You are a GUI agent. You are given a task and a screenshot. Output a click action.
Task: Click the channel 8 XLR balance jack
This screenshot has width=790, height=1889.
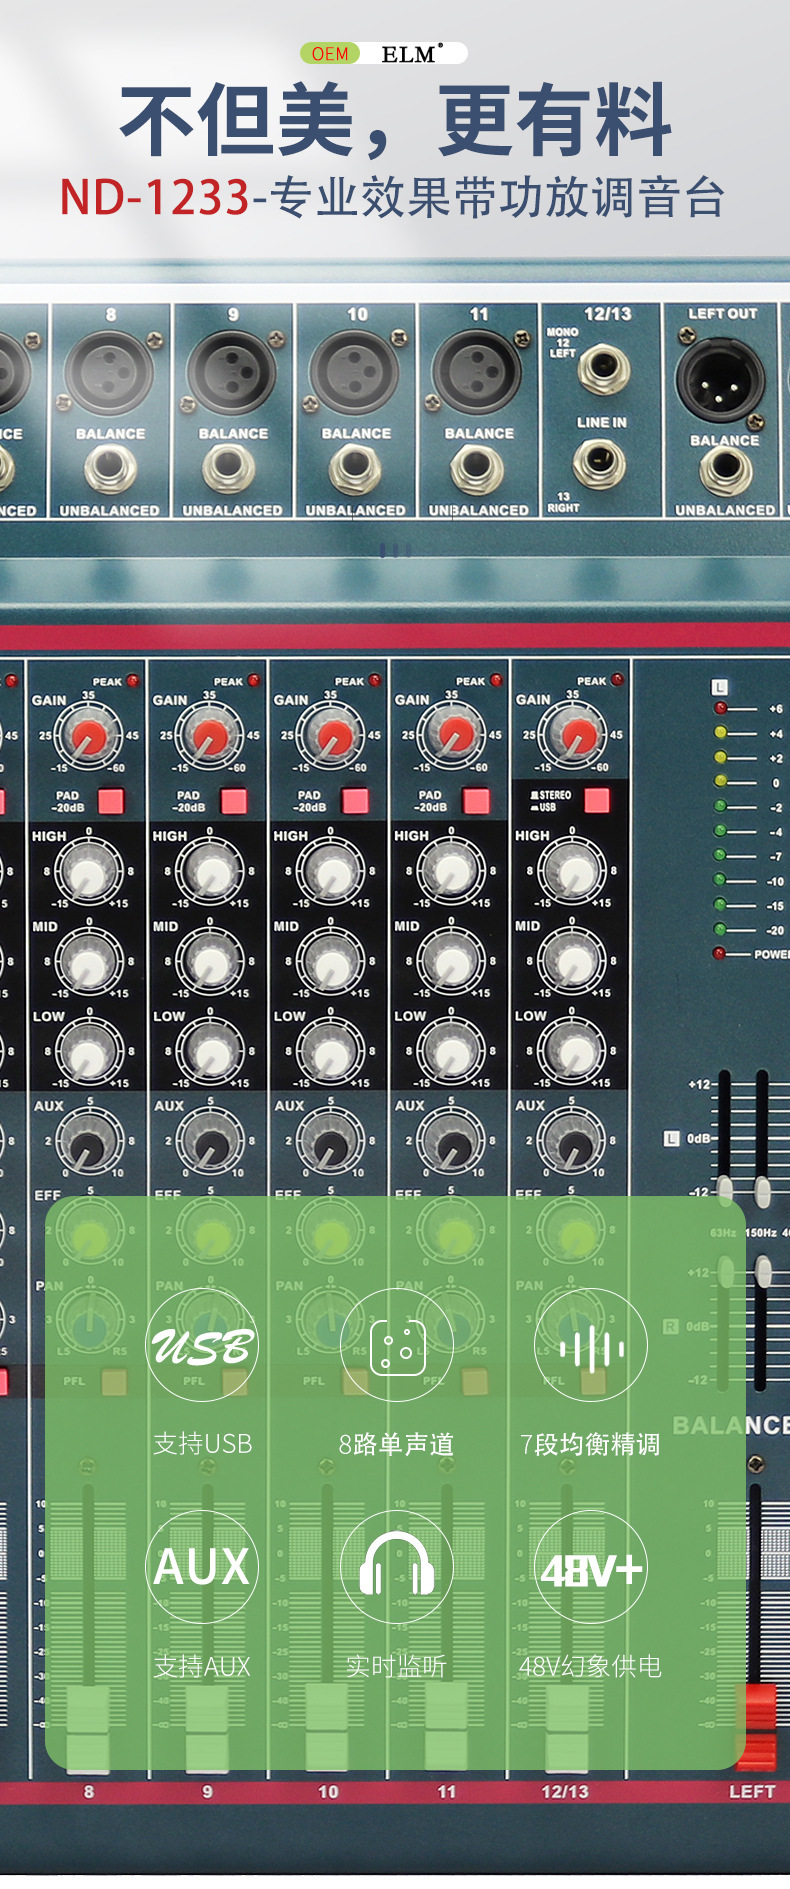click(110, 370)
